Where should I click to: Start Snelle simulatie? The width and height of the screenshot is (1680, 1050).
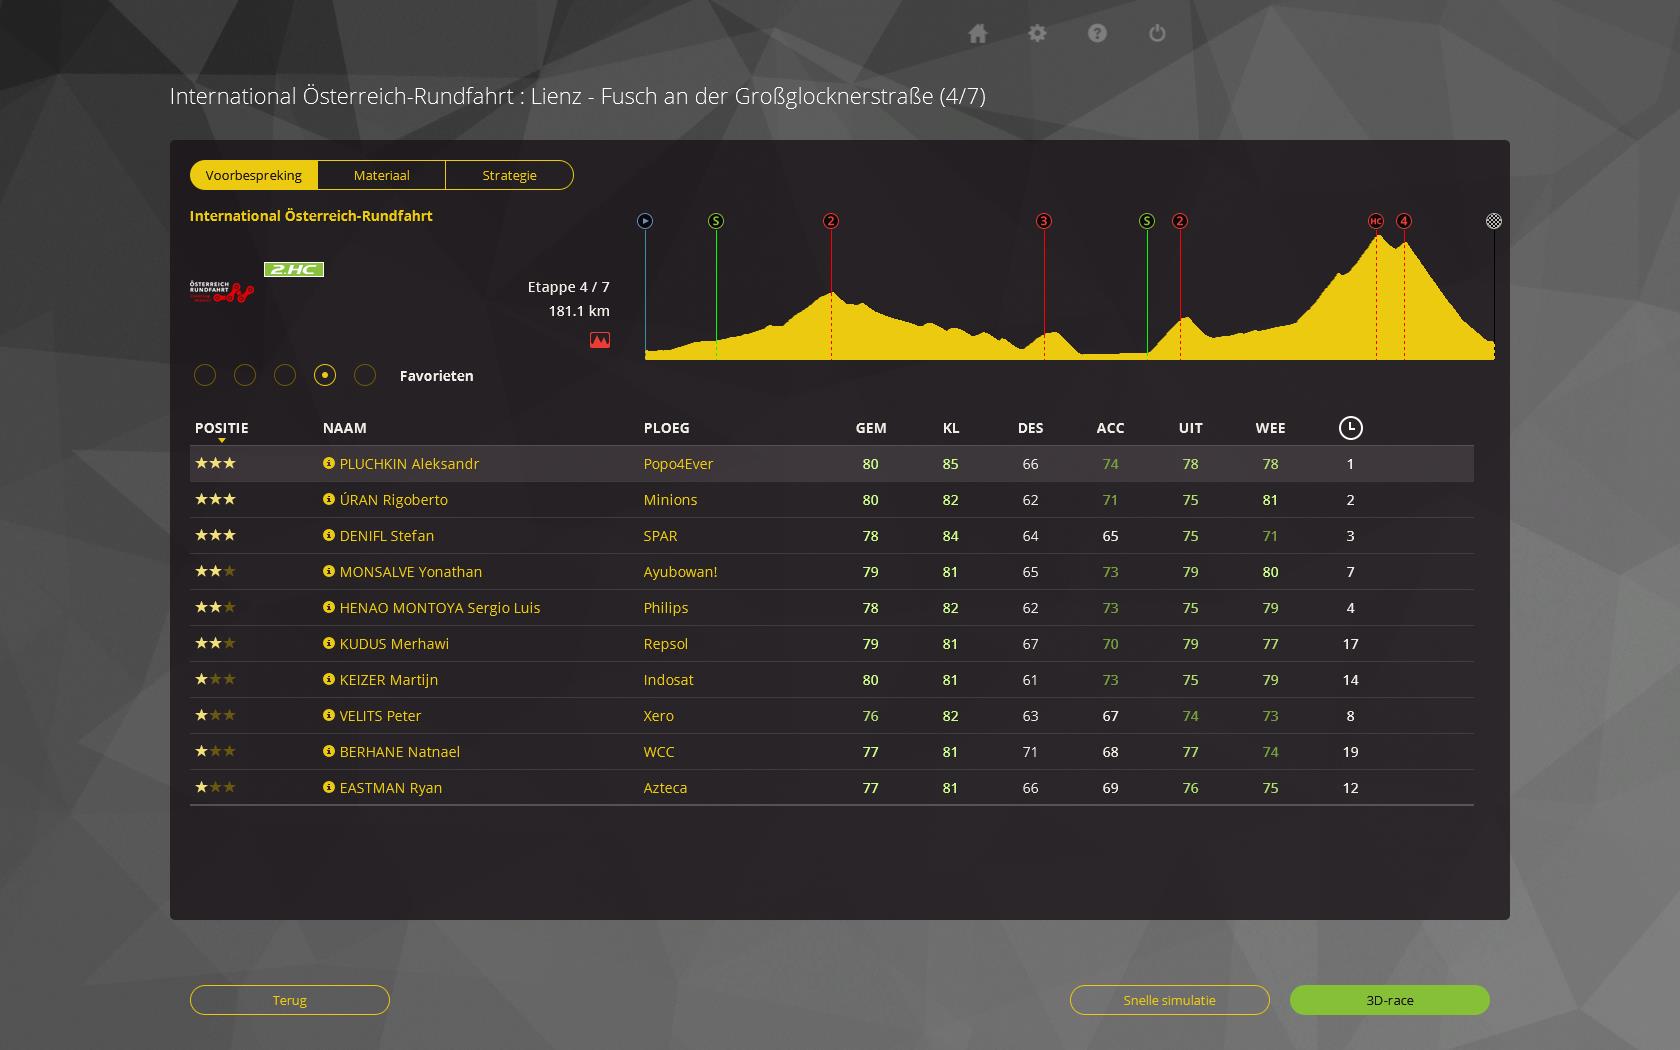tap(1170, 1000)
